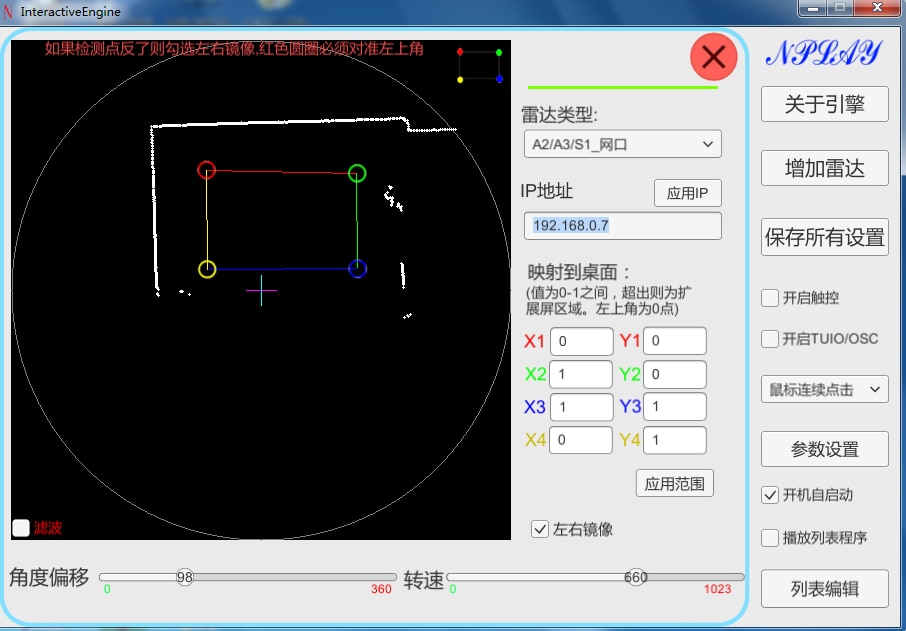Click the 应用IP button
Image resolution: width=906 pixels, height=631 pixels.
point(688,193)
